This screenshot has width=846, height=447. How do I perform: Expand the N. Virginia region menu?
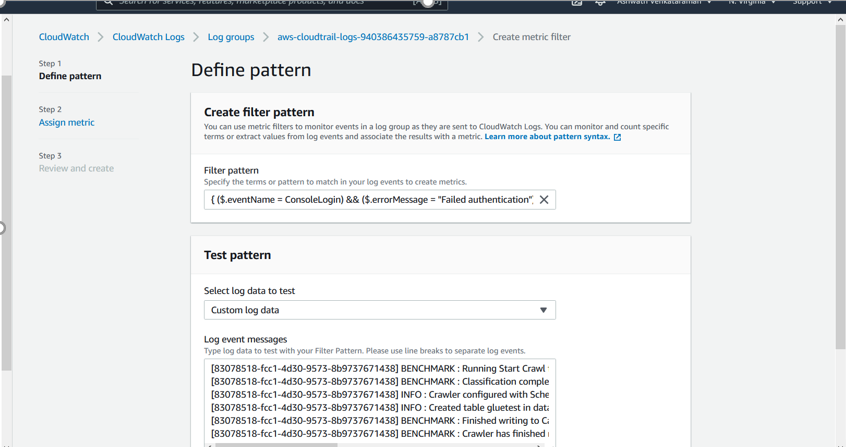coord(752,3)
